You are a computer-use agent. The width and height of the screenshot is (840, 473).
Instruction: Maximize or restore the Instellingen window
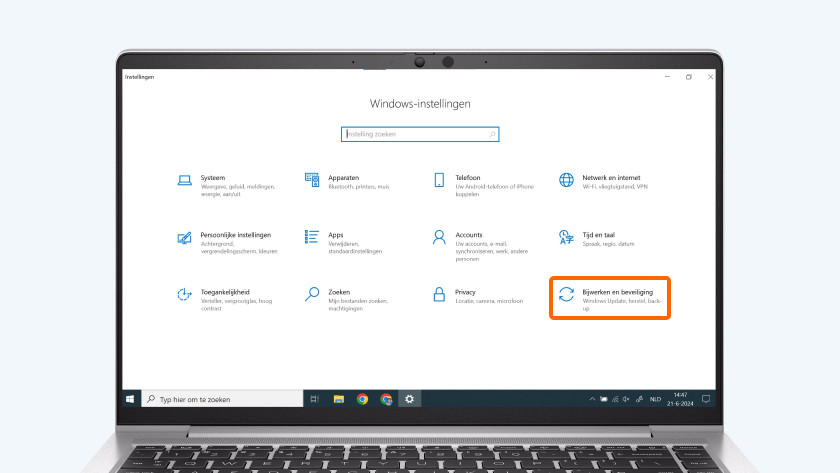point(688,77)
